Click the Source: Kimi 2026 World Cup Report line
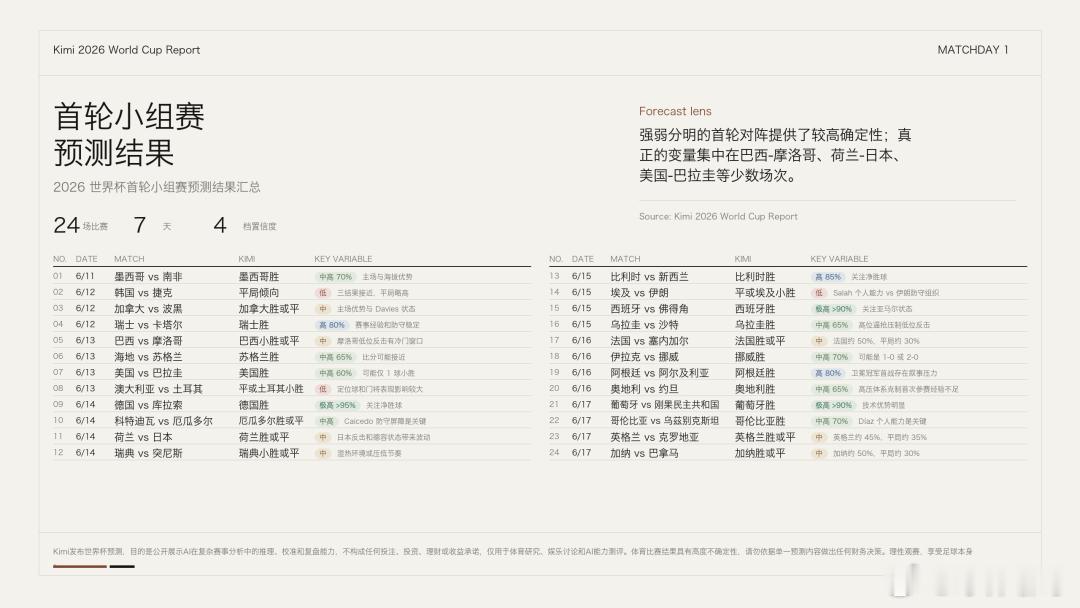 coord(718,216)
